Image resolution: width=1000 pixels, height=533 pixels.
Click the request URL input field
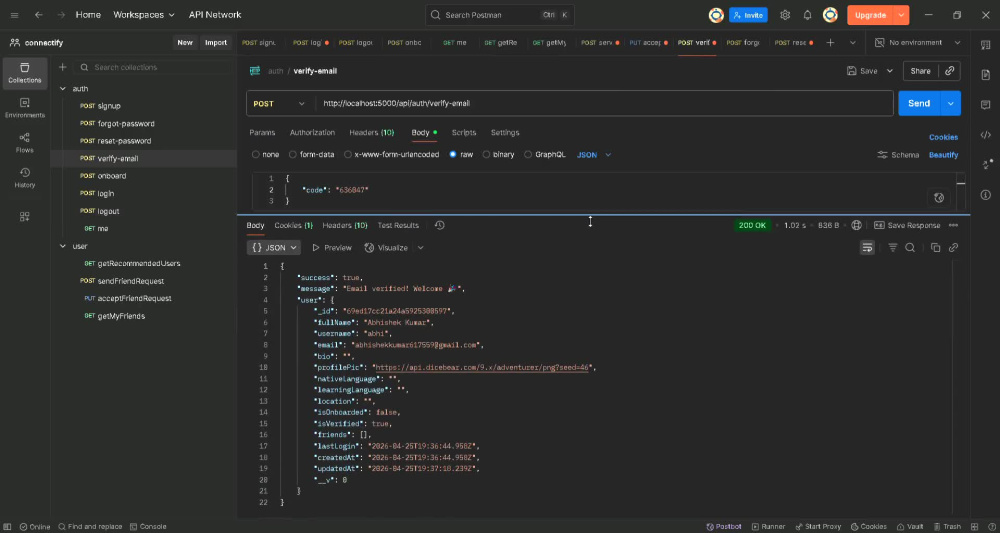pyautogui.click(x=603, y=103)
